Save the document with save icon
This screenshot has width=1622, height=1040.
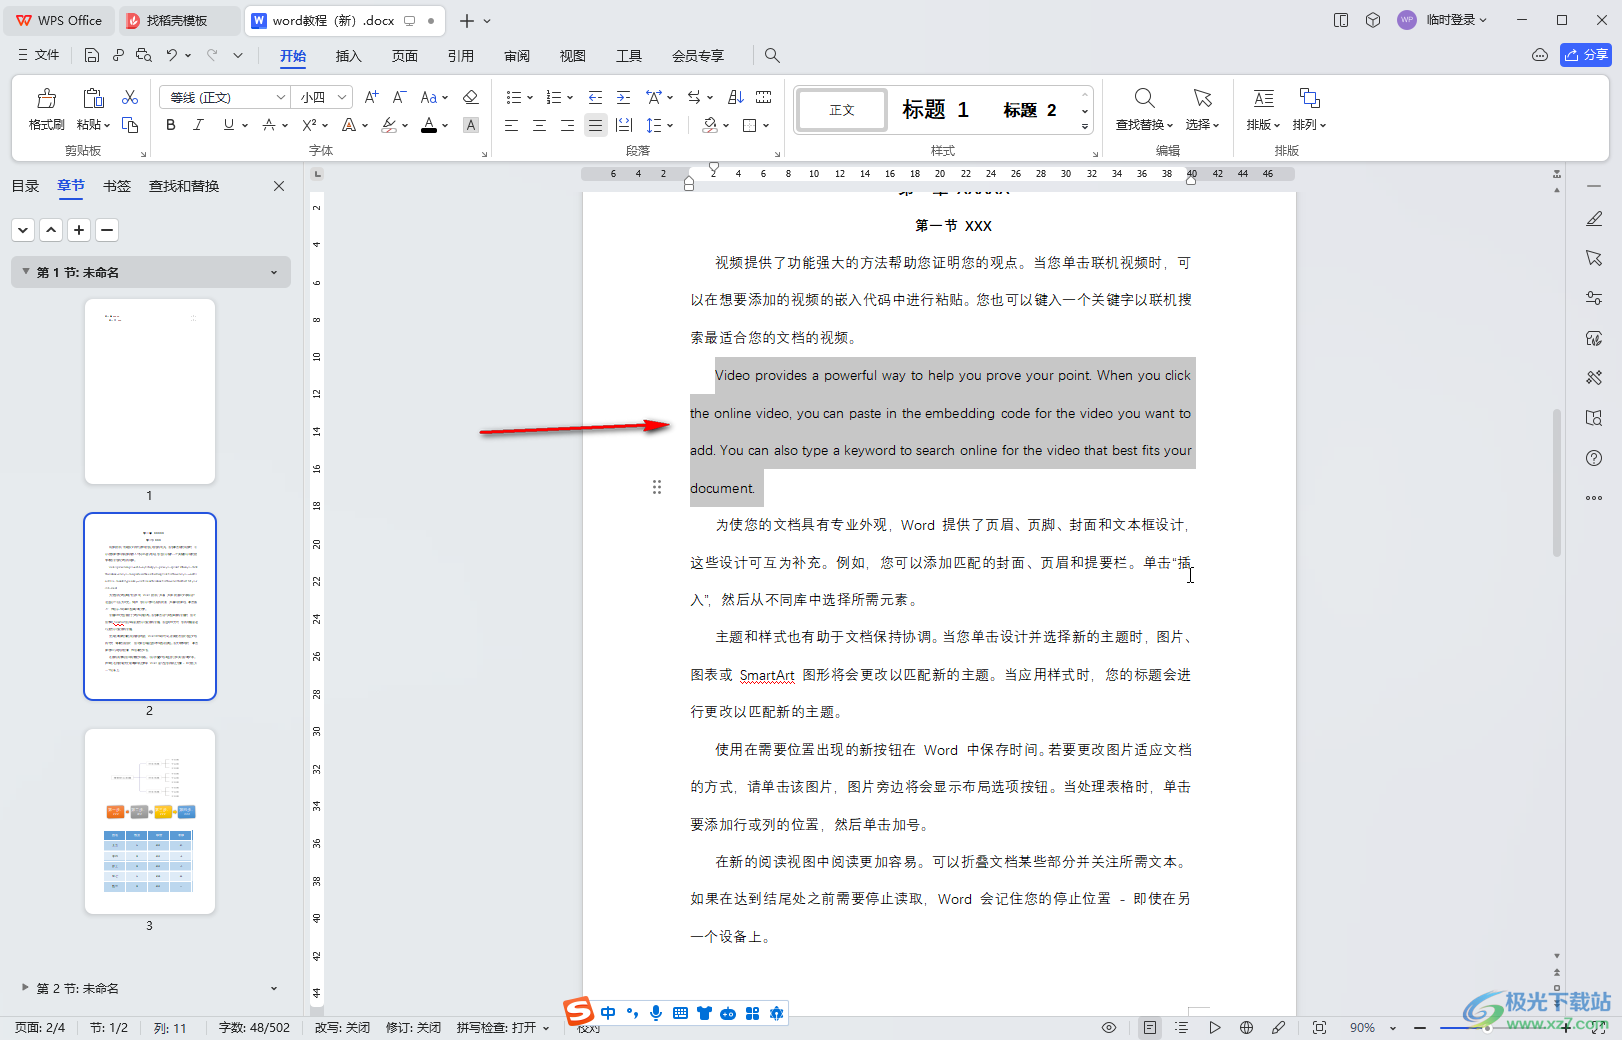[92, 55]
